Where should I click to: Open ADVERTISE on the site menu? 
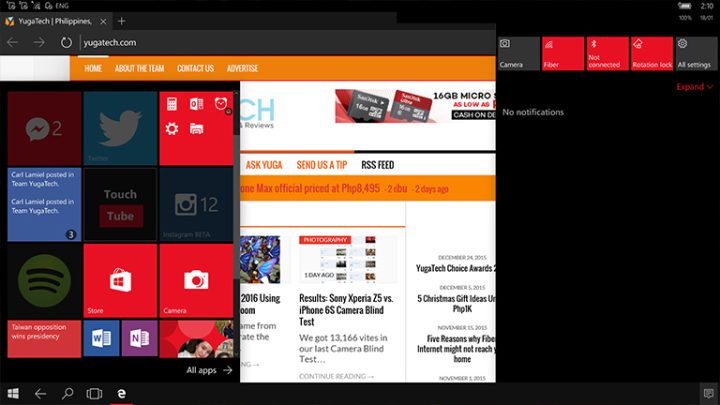(242, 68)
